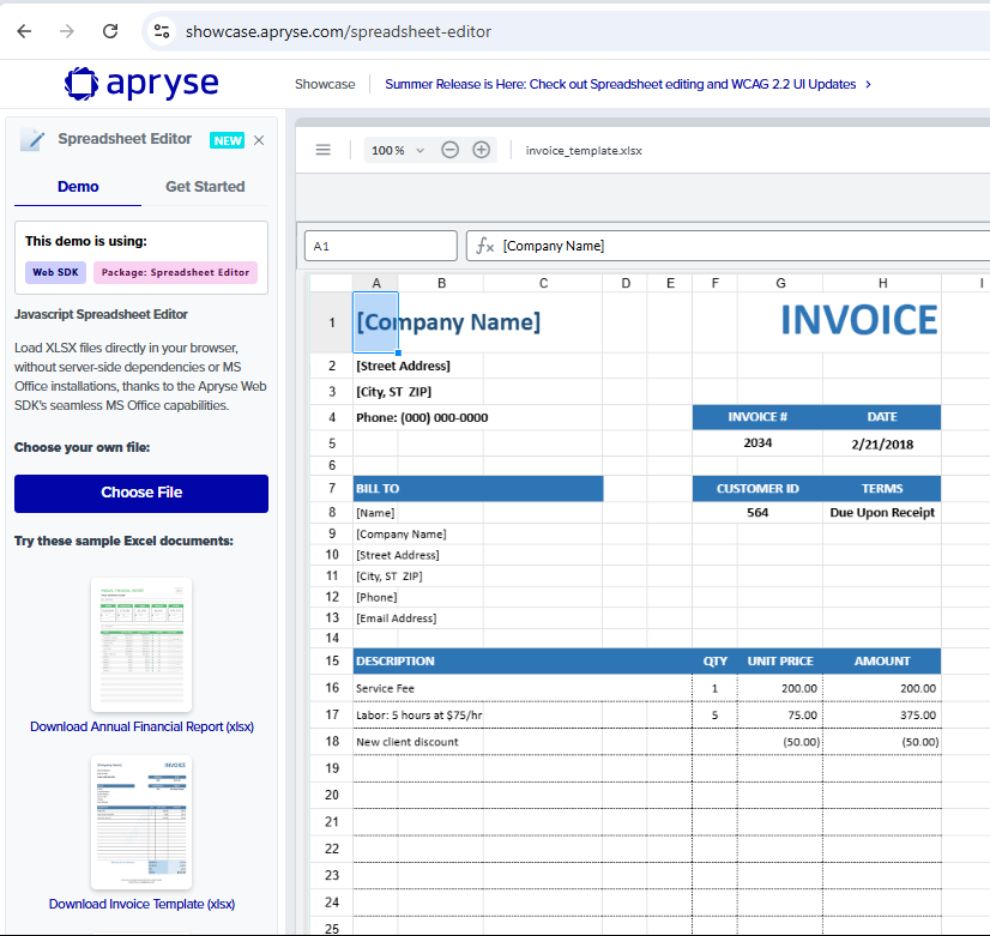Click the fx formula icon
The image size is (990, 936).
click(486, 245)
